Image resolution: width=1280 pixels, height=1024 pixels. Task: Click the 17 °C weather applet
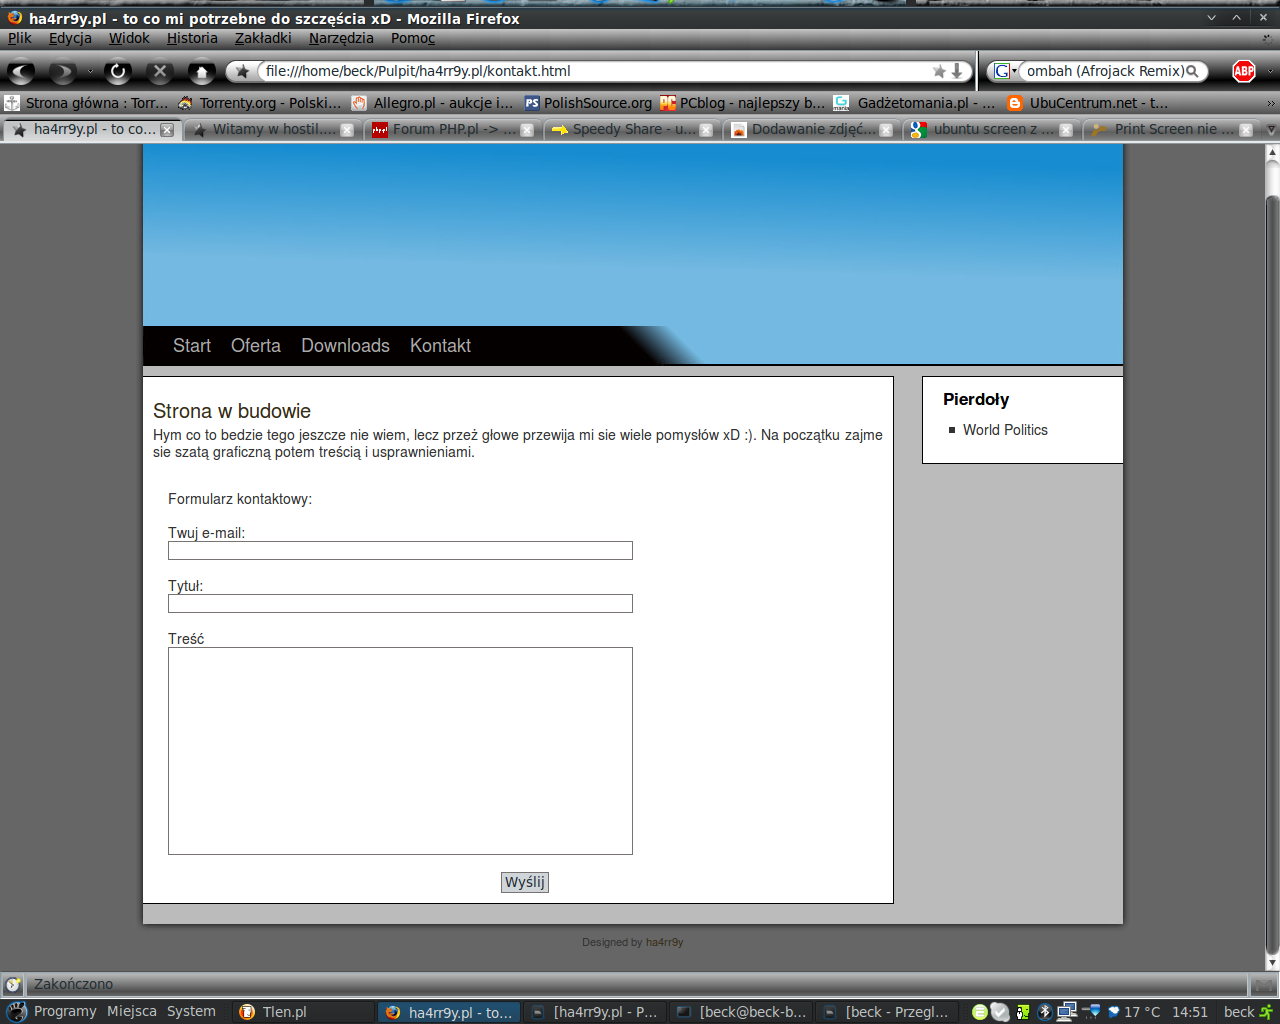[1134, 1012]
